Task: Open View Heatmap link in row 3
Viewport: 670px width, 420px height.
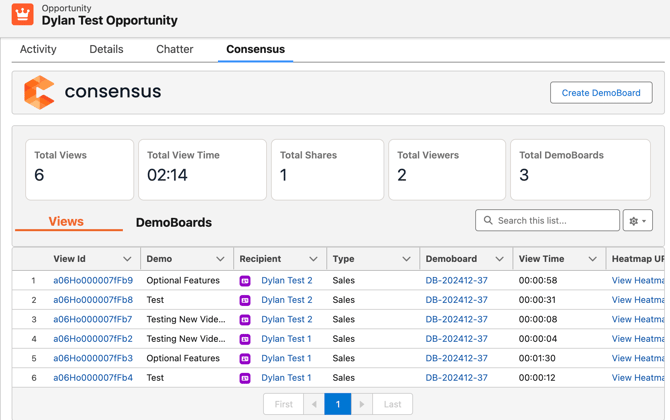Action: coord(638,320)
